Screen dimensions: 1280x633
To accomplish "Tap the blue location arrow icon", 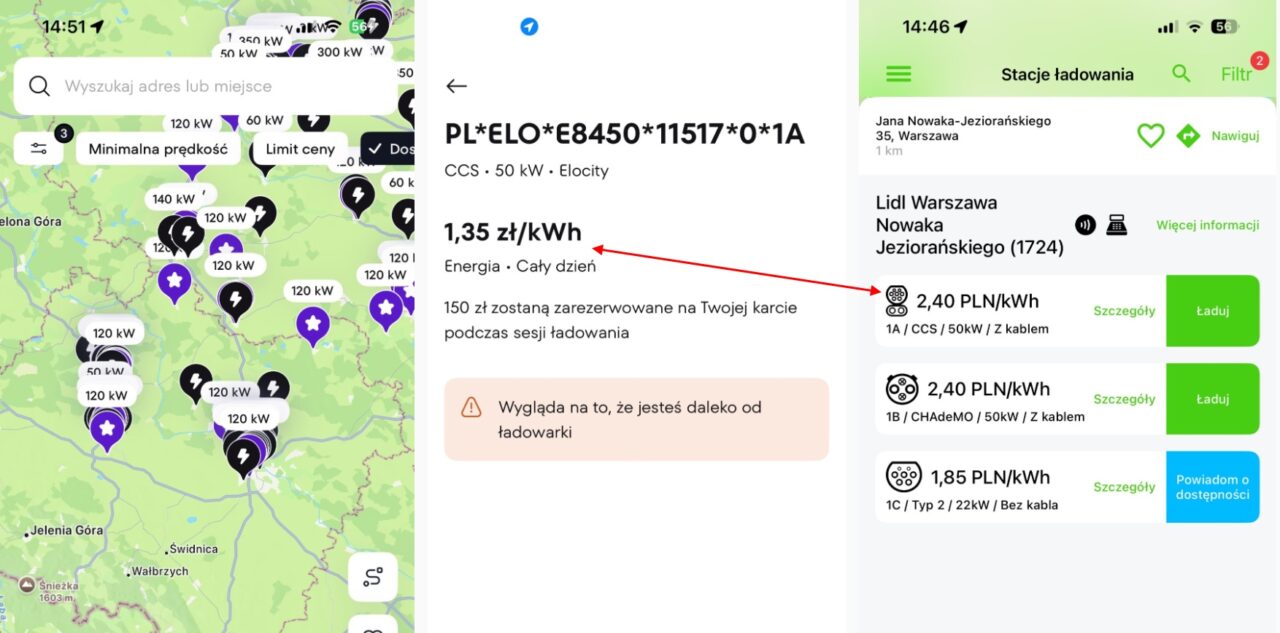I will [529, 27].
